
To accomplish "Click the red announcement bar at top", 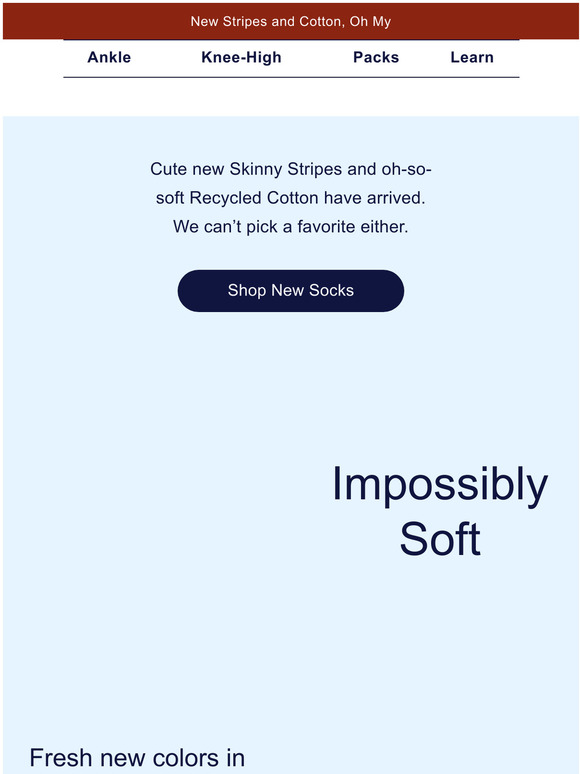I will click(x=291, y=21).
